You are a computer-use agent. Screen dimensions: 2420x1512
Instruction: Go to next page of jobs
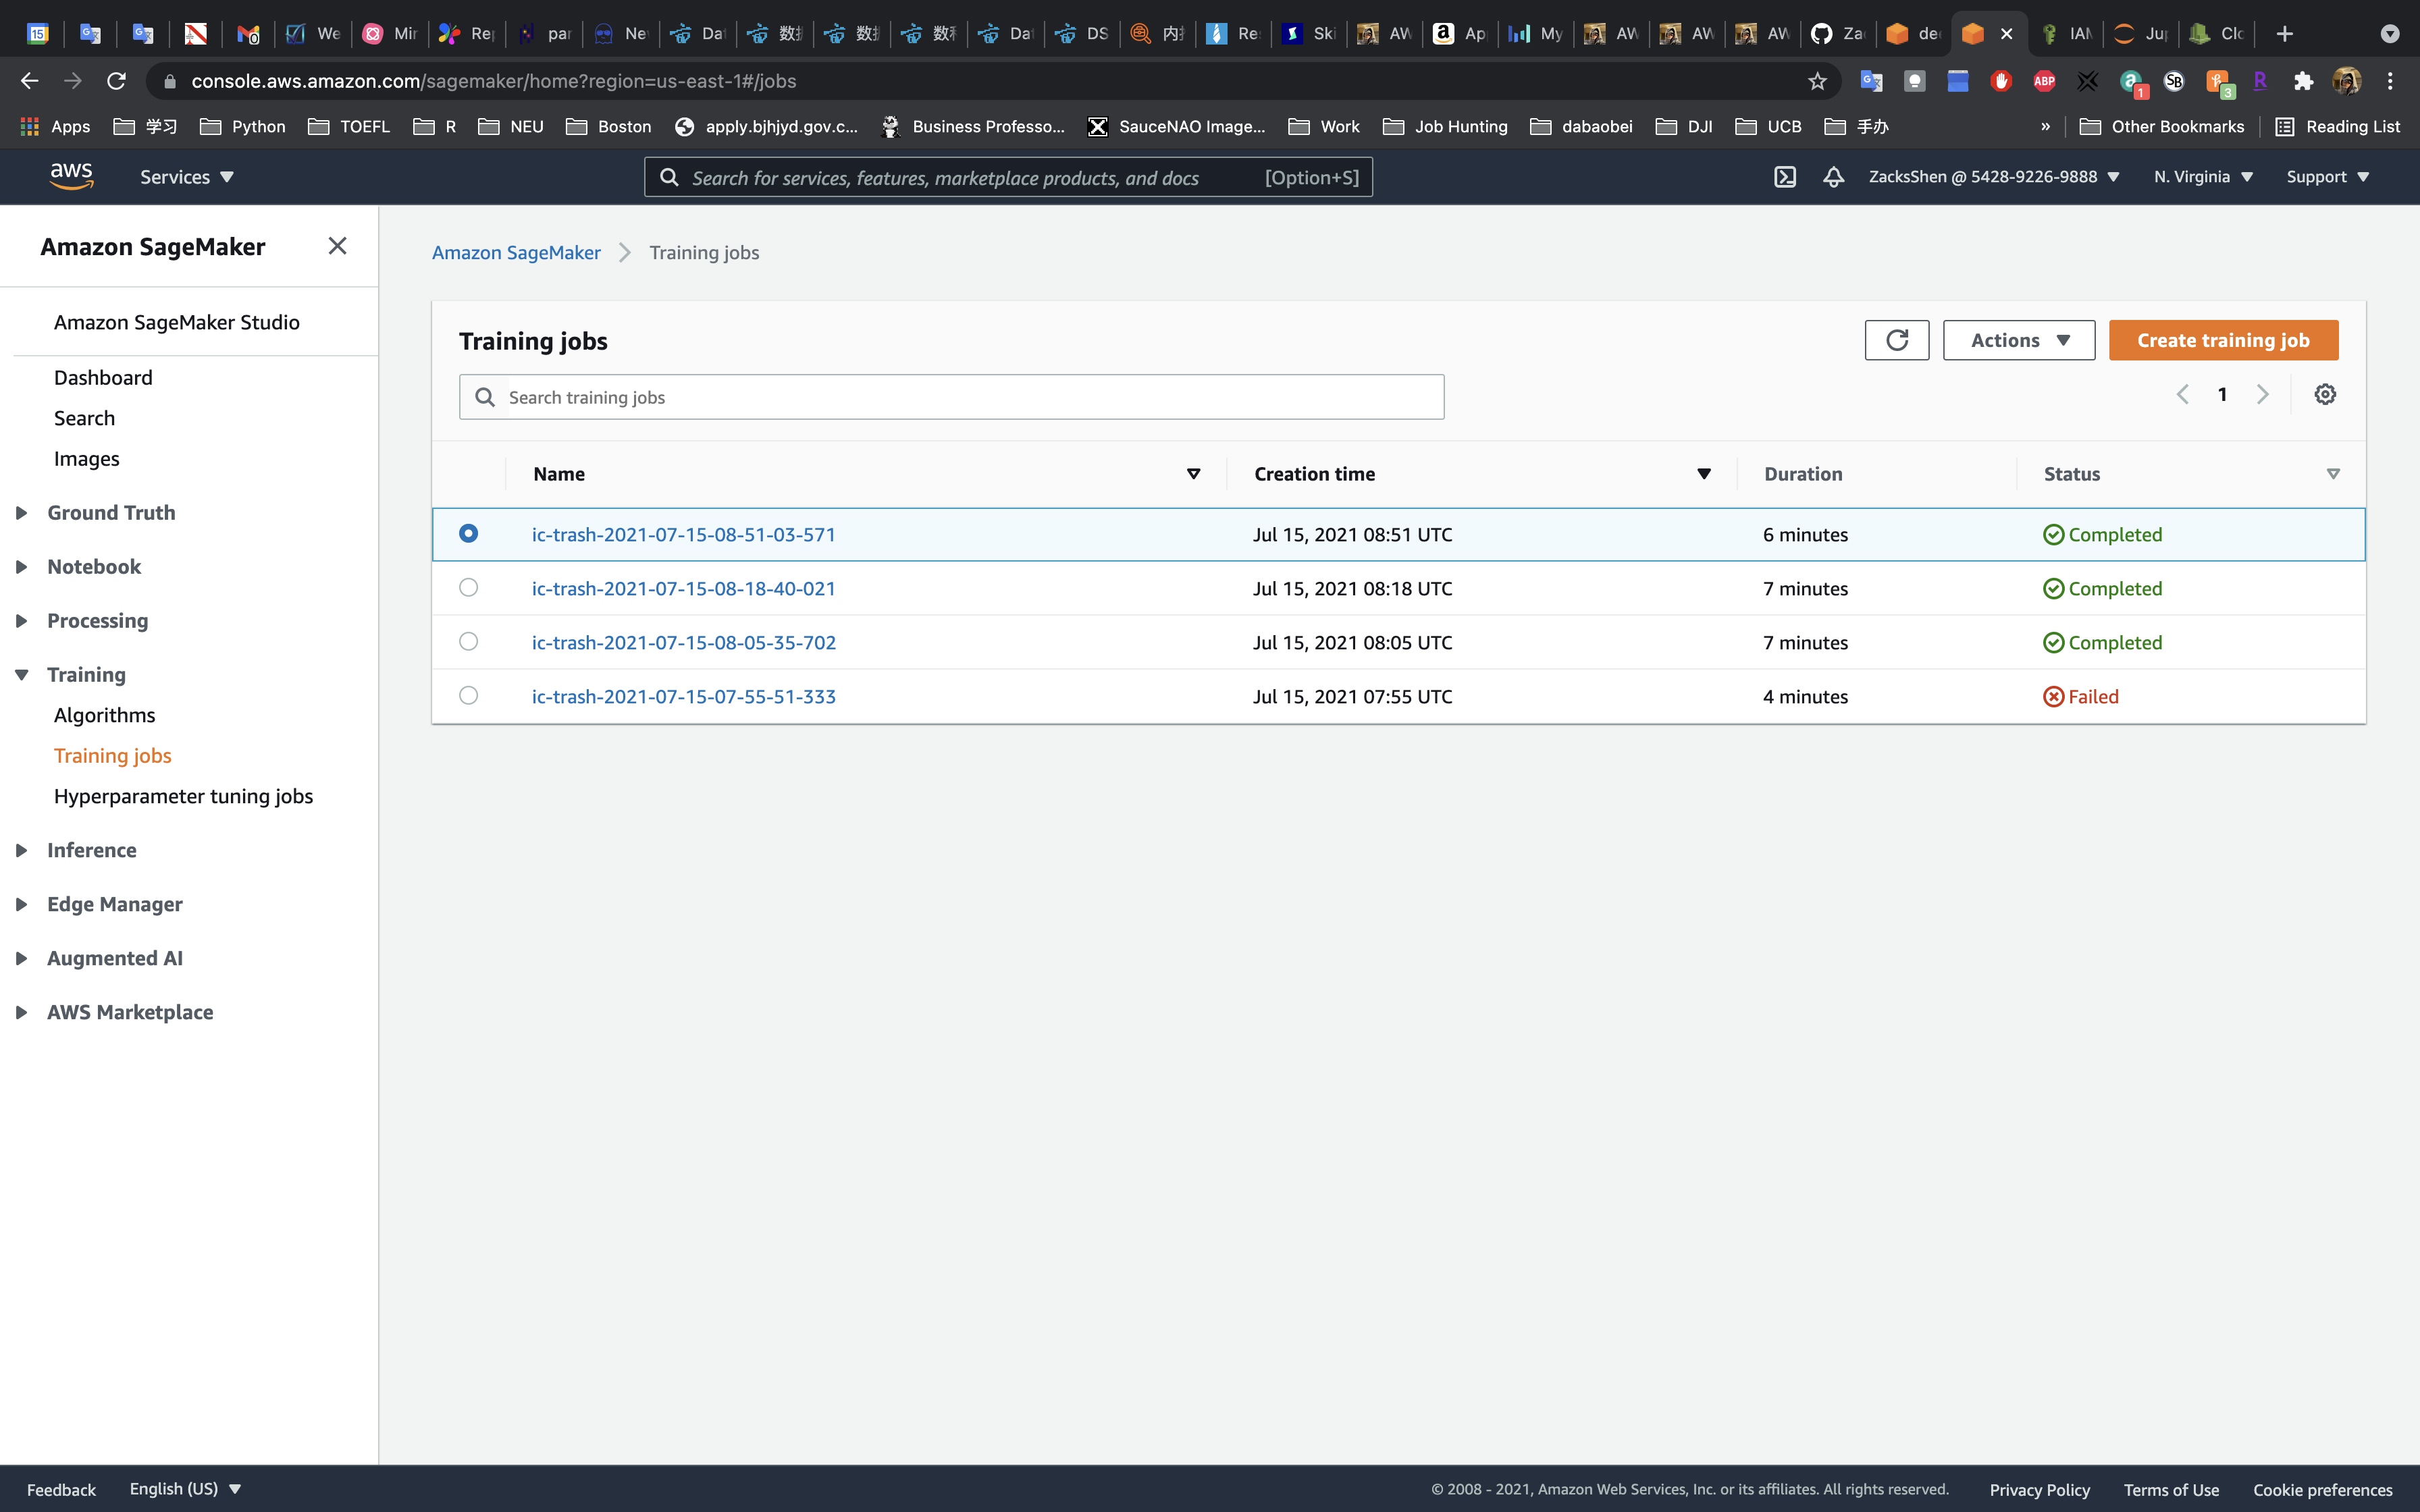pyautogui.click(x=2263, y=394)
